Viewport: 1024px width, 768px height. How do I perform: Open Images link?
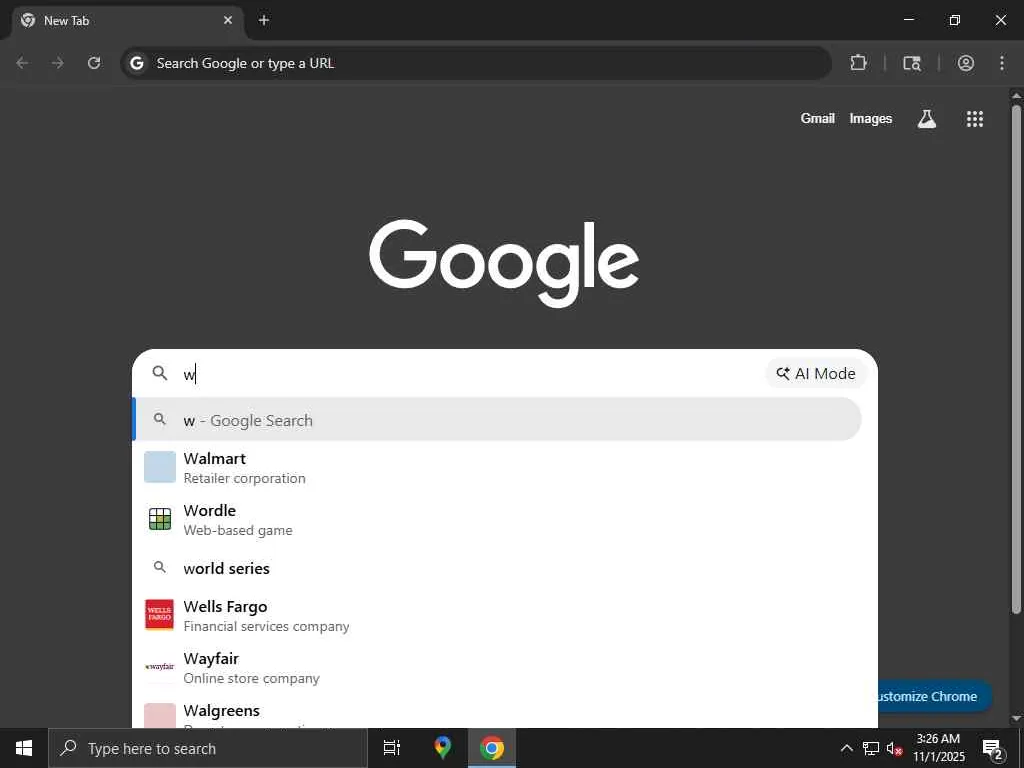click(871, 118)
